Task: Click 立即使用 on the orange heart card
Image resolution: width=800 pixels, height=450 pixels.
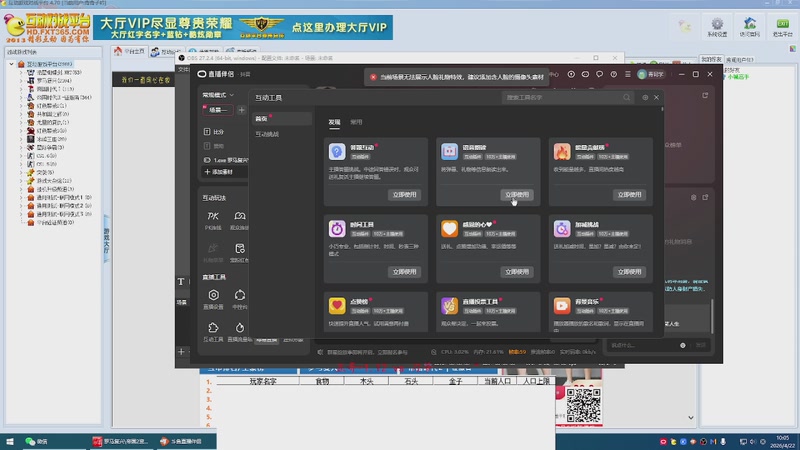Action: [517, 272]
